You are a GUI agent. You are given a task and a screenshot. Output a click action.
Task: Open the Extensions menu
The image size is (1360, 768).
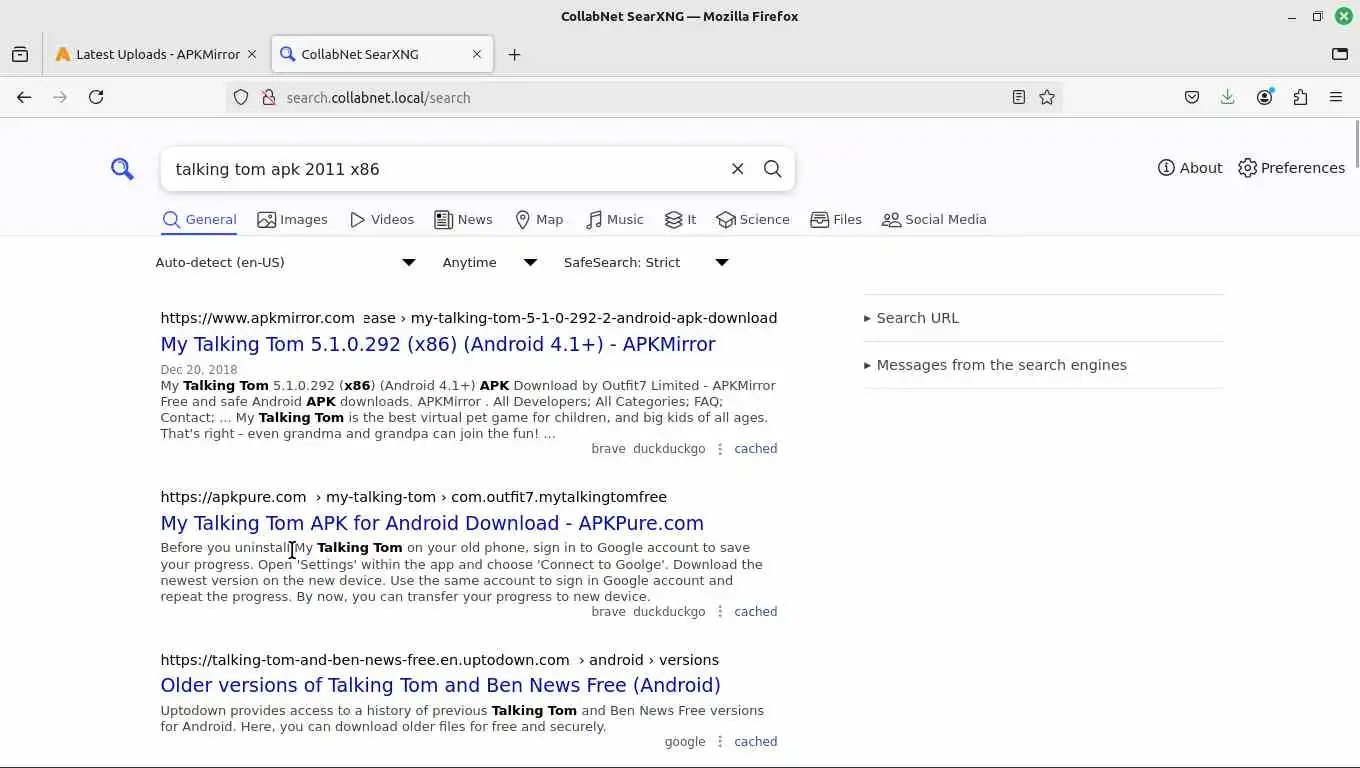(x=1300, y=97)
